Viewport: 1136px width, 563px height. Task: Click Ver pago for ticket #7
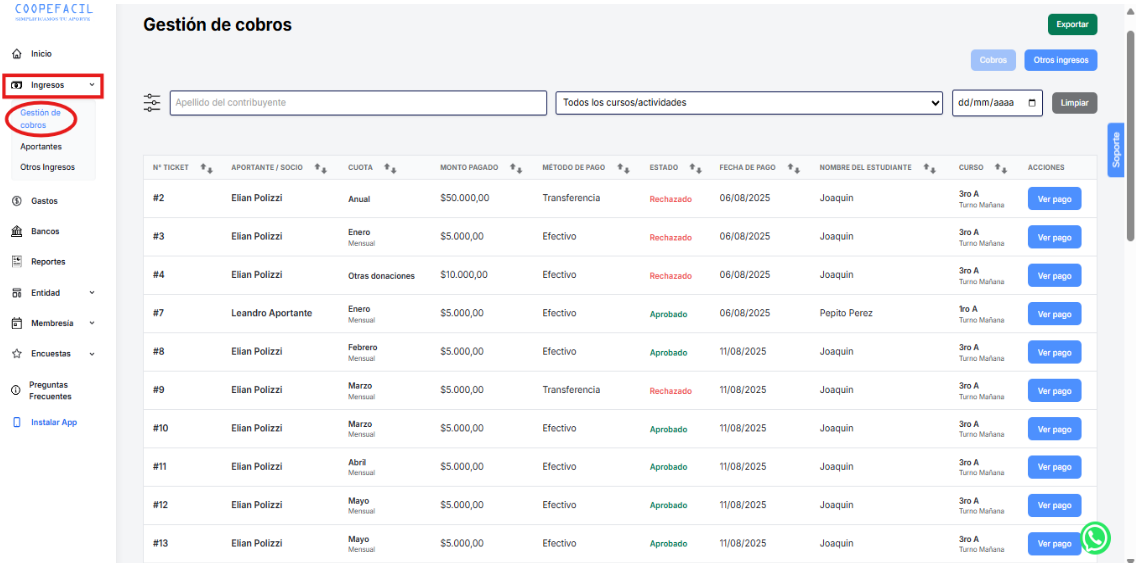pos(1054,314)
